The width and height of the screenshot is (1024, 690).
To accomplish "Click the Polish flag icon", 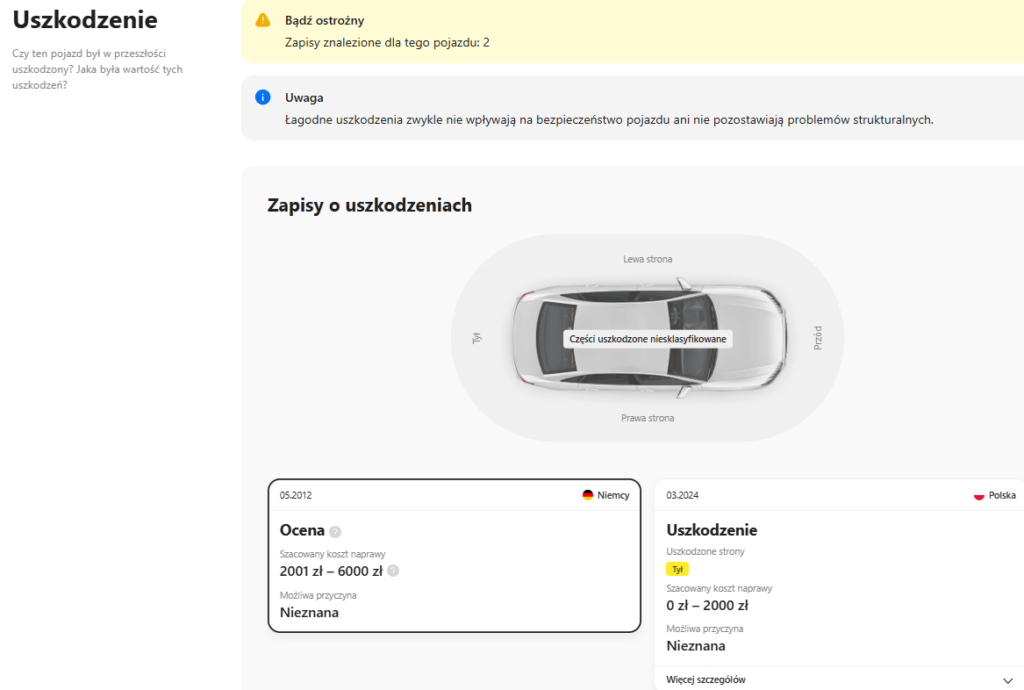I will point(979,496).
